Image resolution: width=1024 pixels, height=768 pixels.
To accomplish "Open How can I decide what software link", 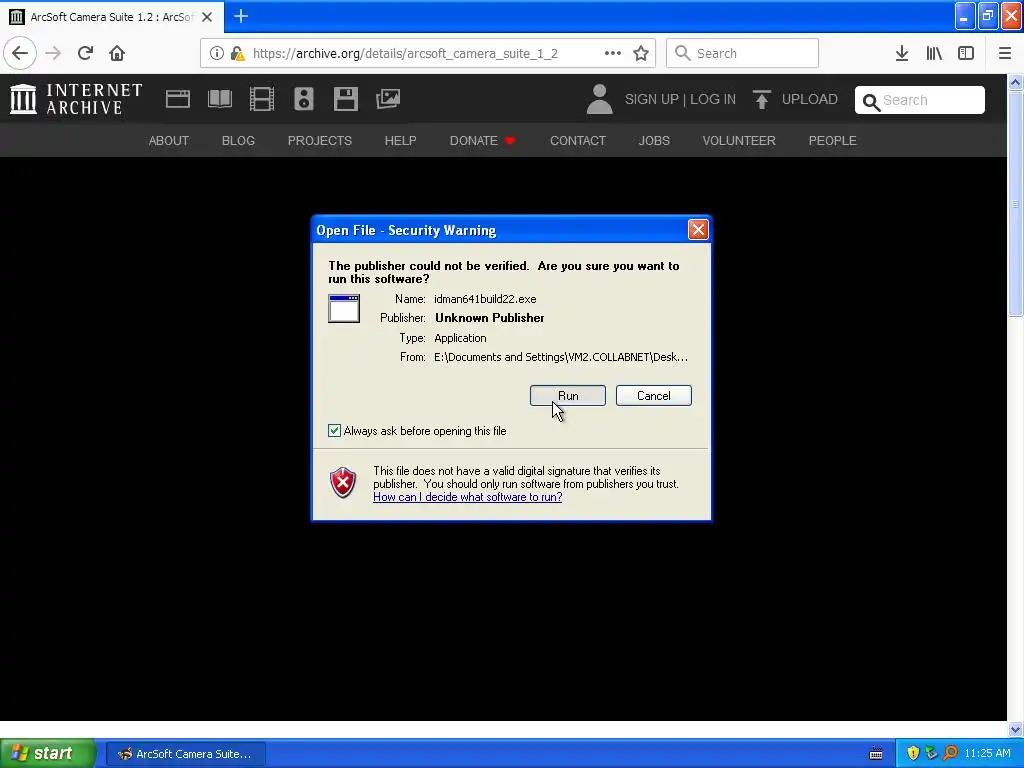I will [468, 497].
